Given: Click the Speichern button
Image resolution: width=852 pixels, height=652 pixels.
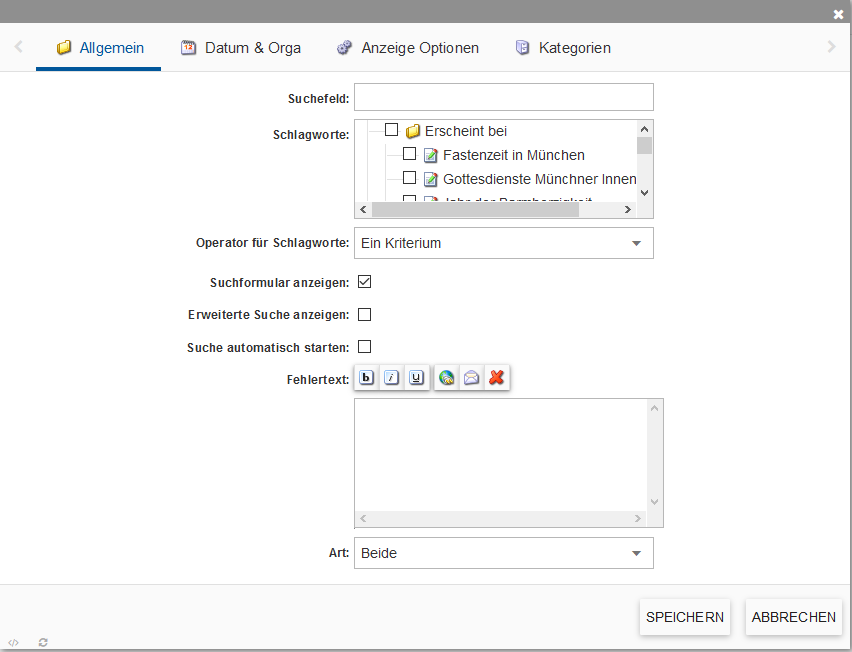Looking at the screenshot, I should point(685,617).
